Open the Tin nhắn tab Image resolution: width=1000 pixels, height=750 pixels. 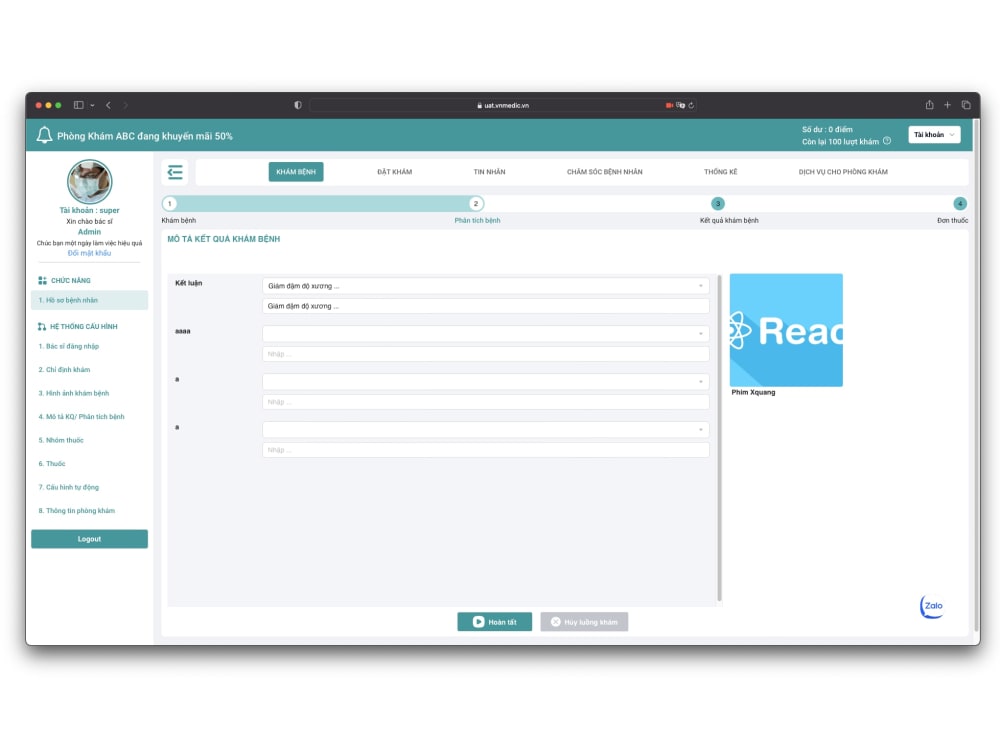(x=489, y=172)
